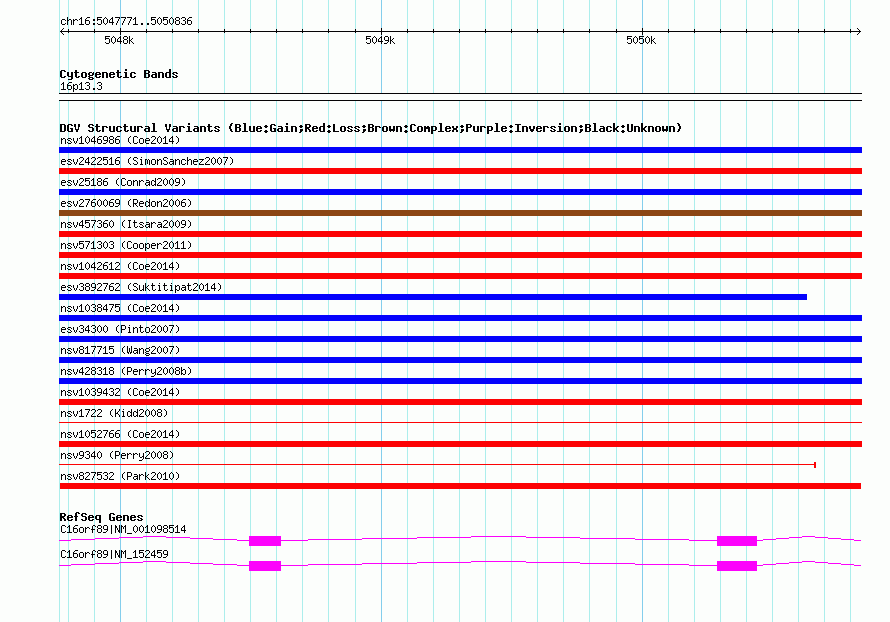Select the esv34300 (Pinto2007) blue bar
This screenshot has width=890, height=622.
click(460, 339)
